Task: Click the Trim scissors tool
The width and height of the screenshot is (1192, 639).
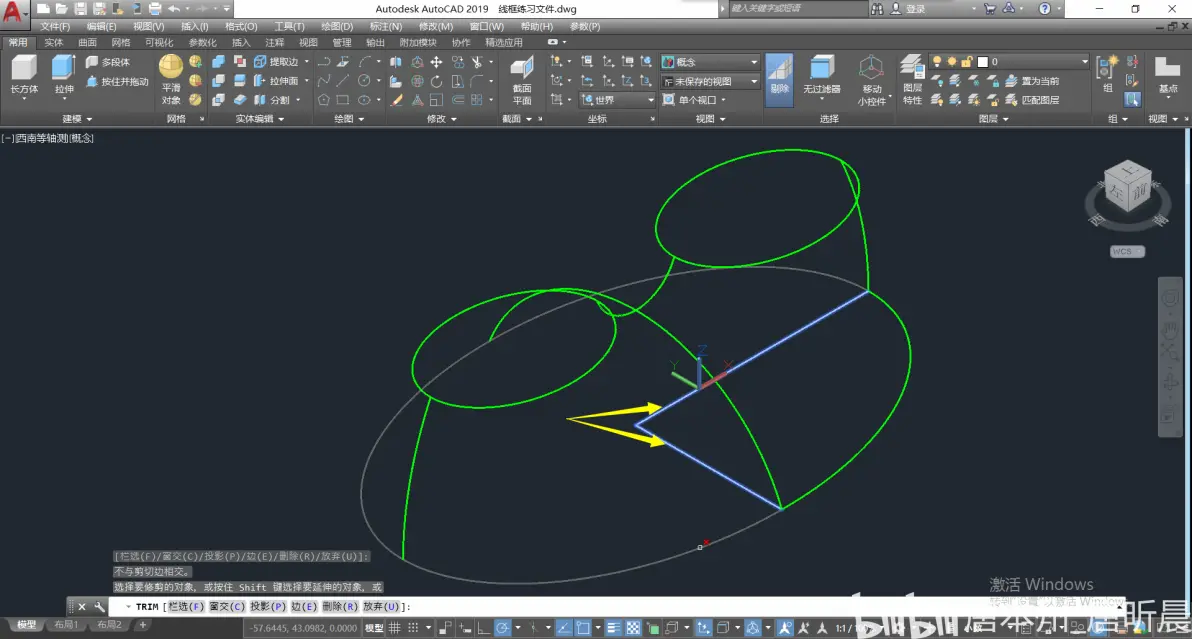Action: pos(477,62)
